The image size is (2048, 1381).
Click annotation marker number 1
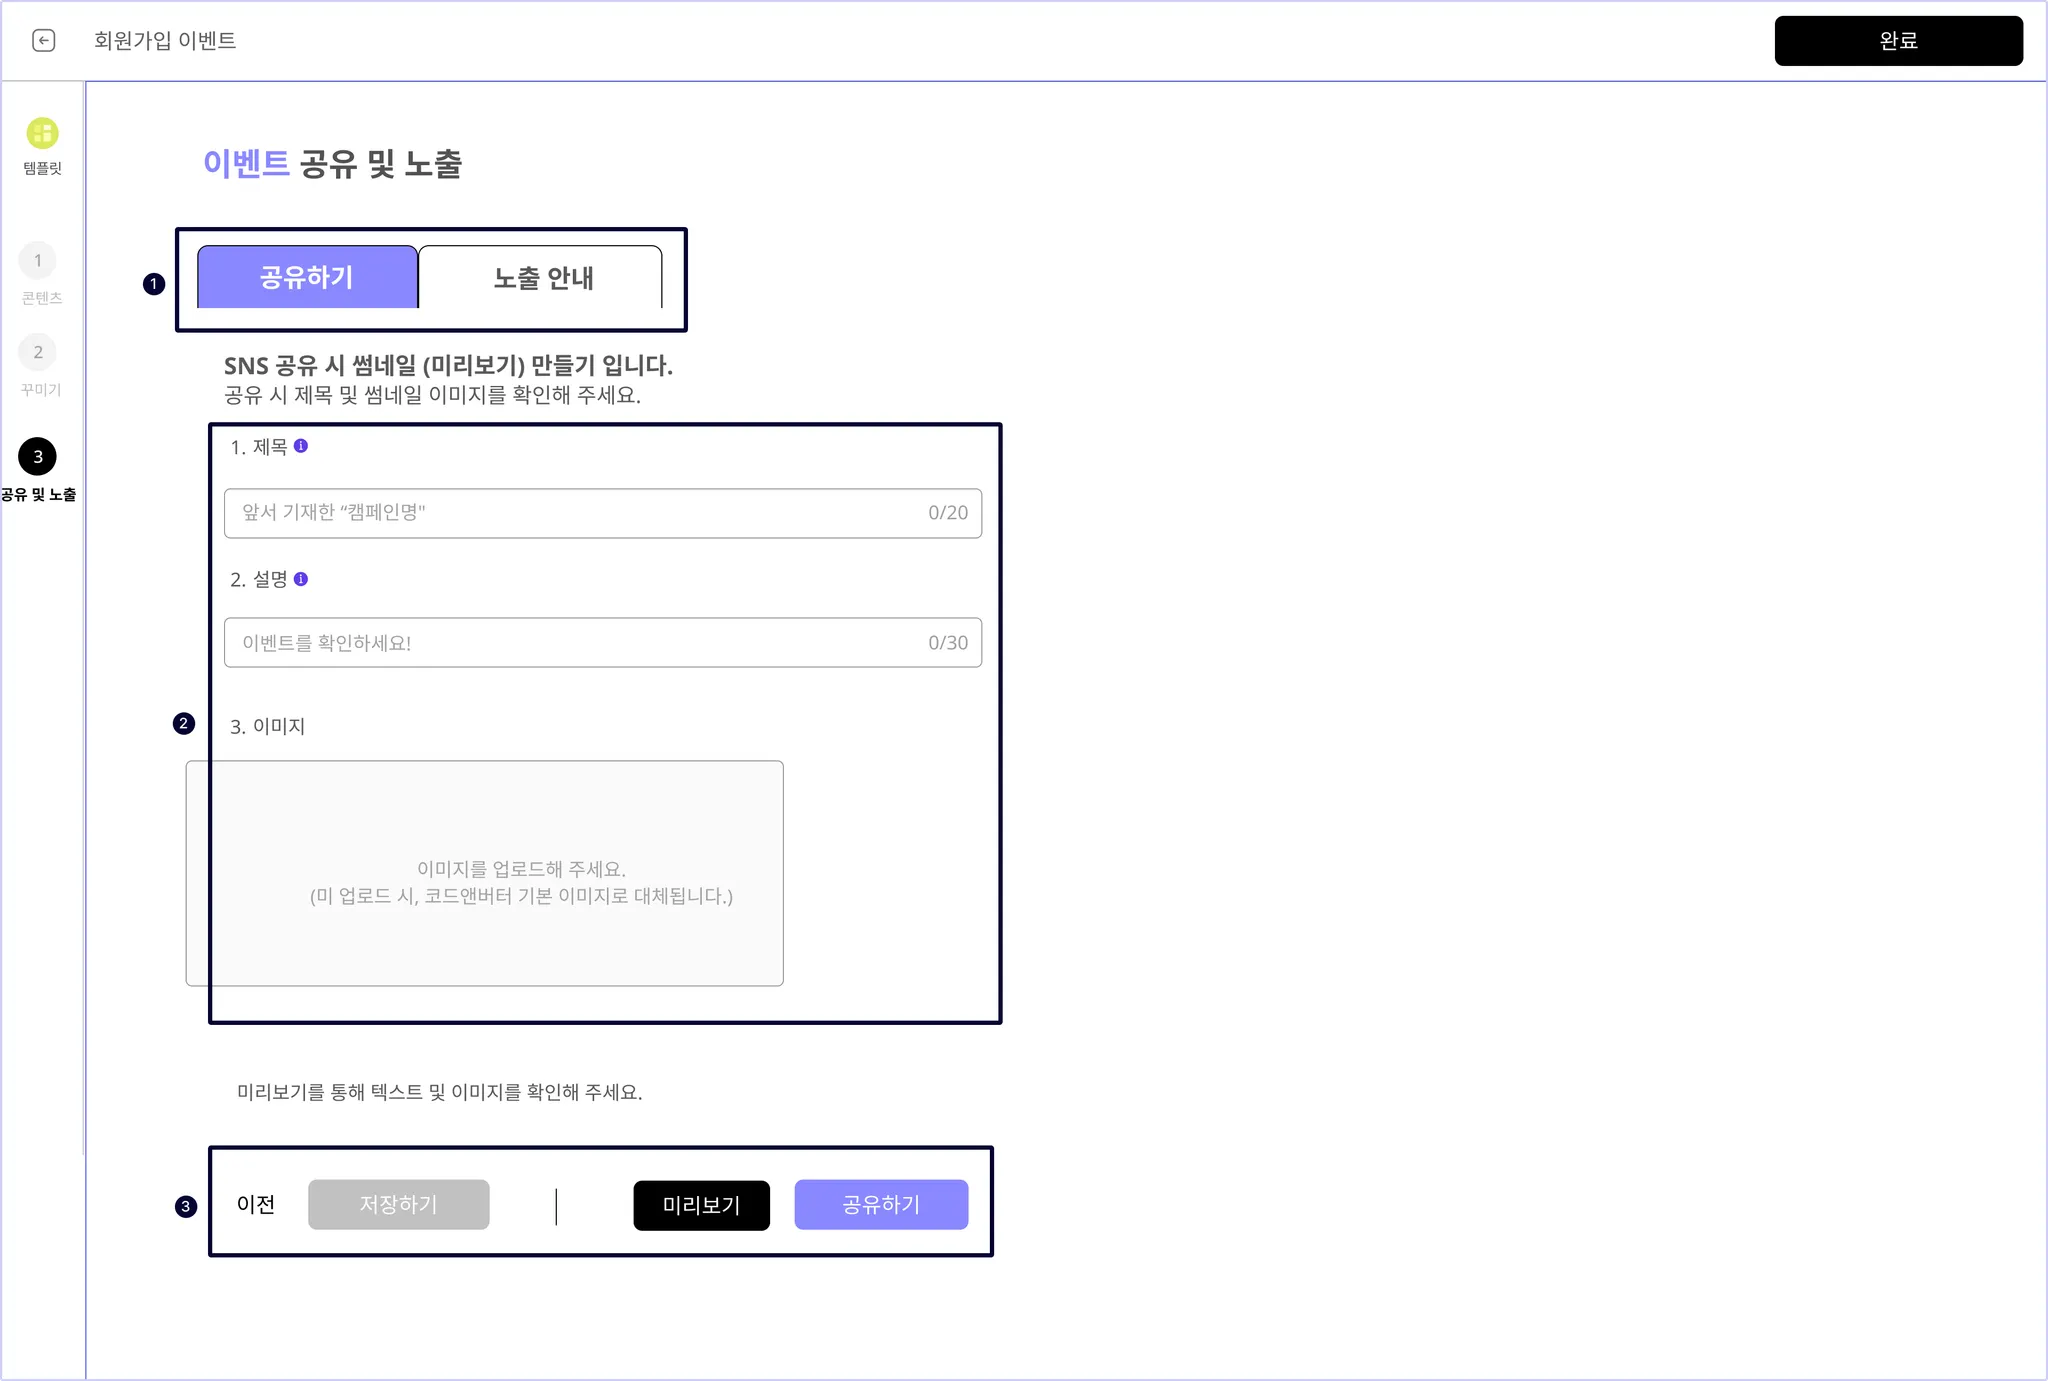[x=154, y=284]
